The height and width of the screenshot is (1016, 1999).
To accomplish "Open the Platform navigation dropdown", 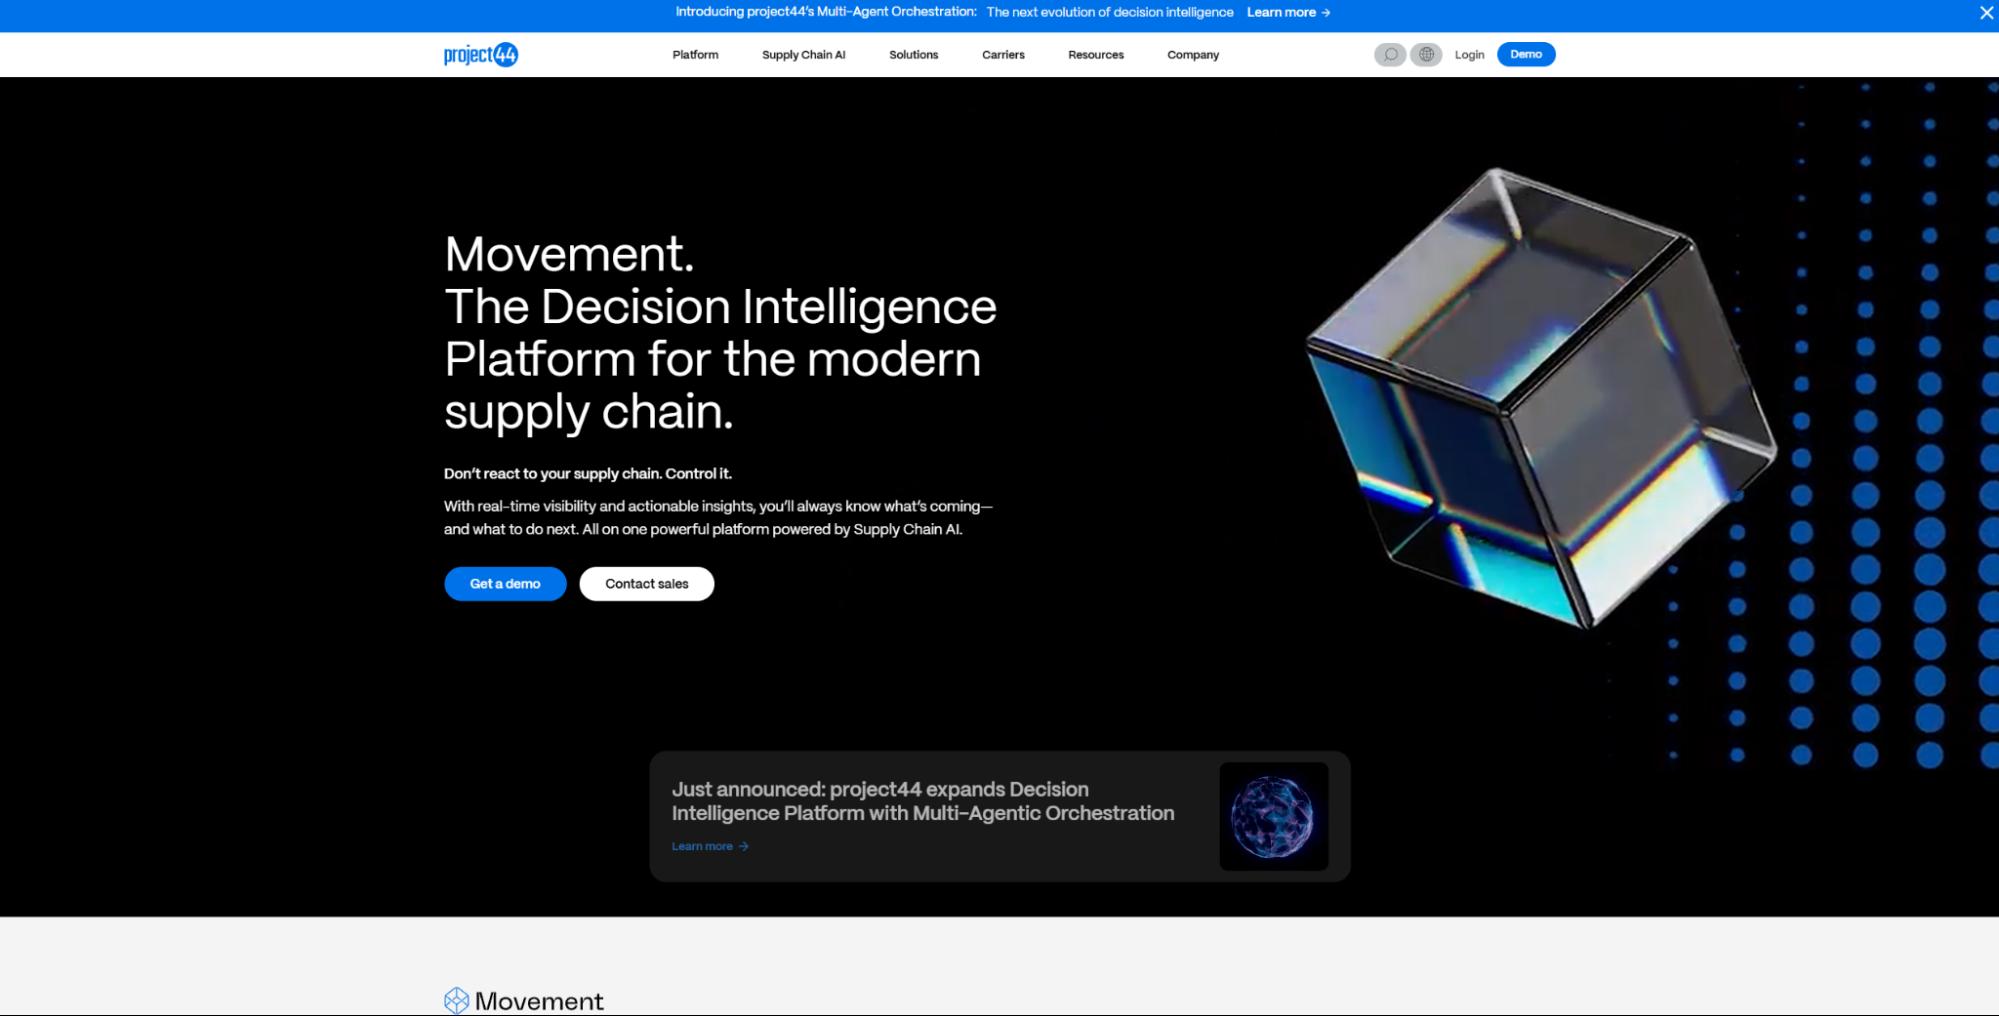I will pos(695,54).
